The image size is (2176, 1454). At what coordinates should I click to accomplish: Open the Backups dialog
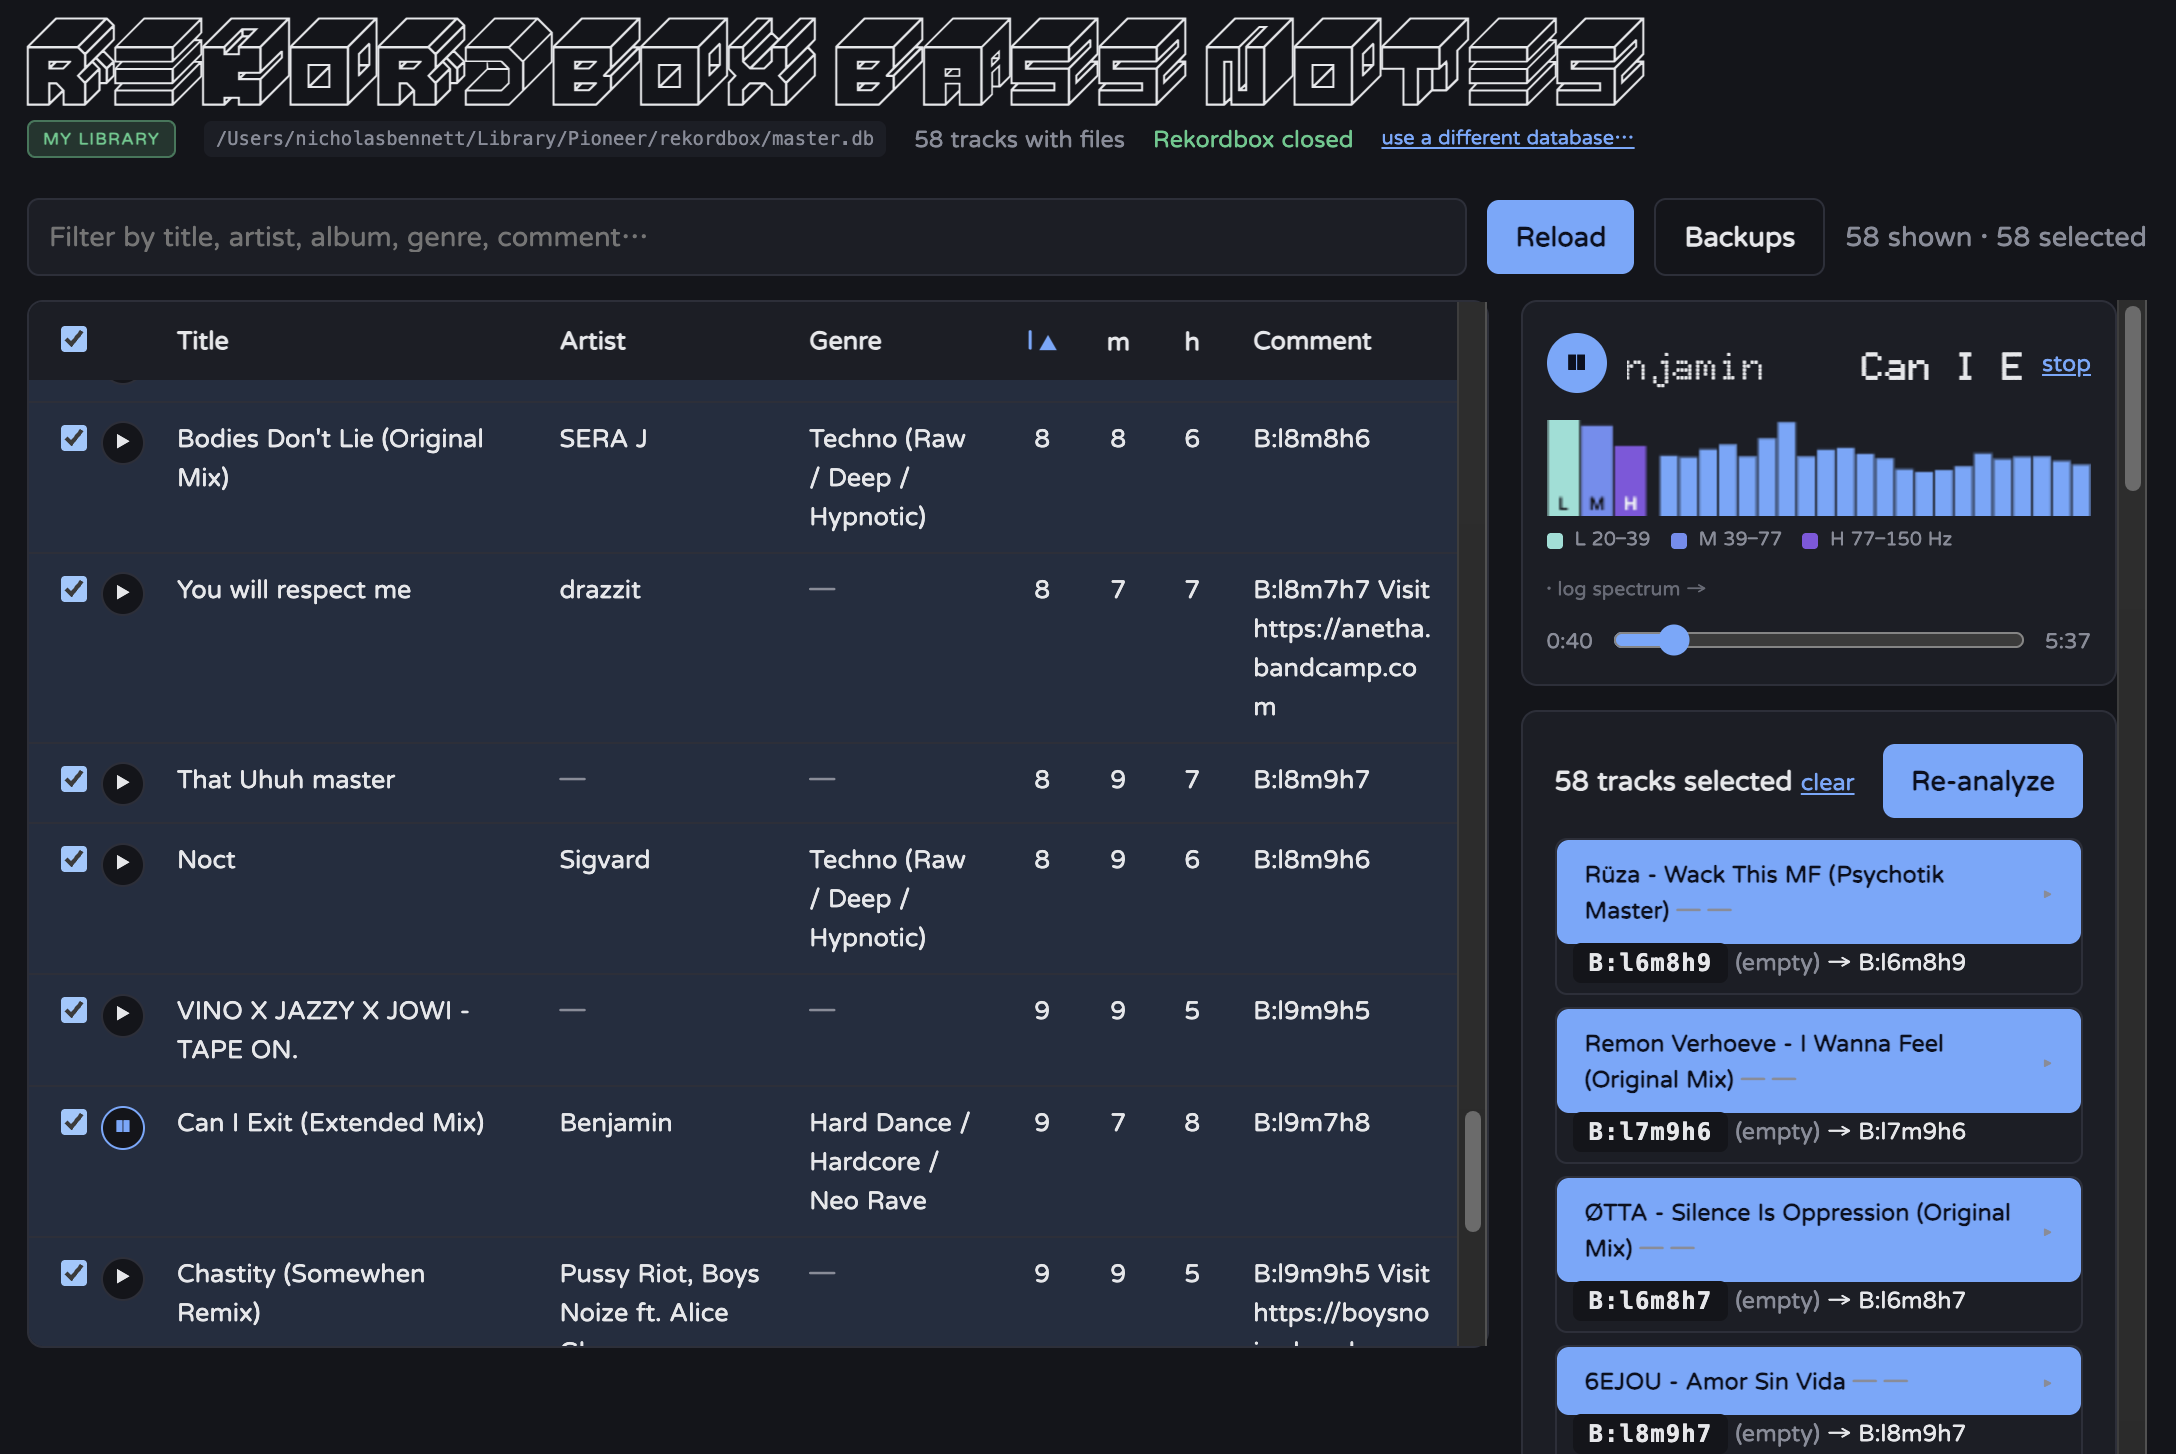pyautogui.click(x=1739, y=237)
